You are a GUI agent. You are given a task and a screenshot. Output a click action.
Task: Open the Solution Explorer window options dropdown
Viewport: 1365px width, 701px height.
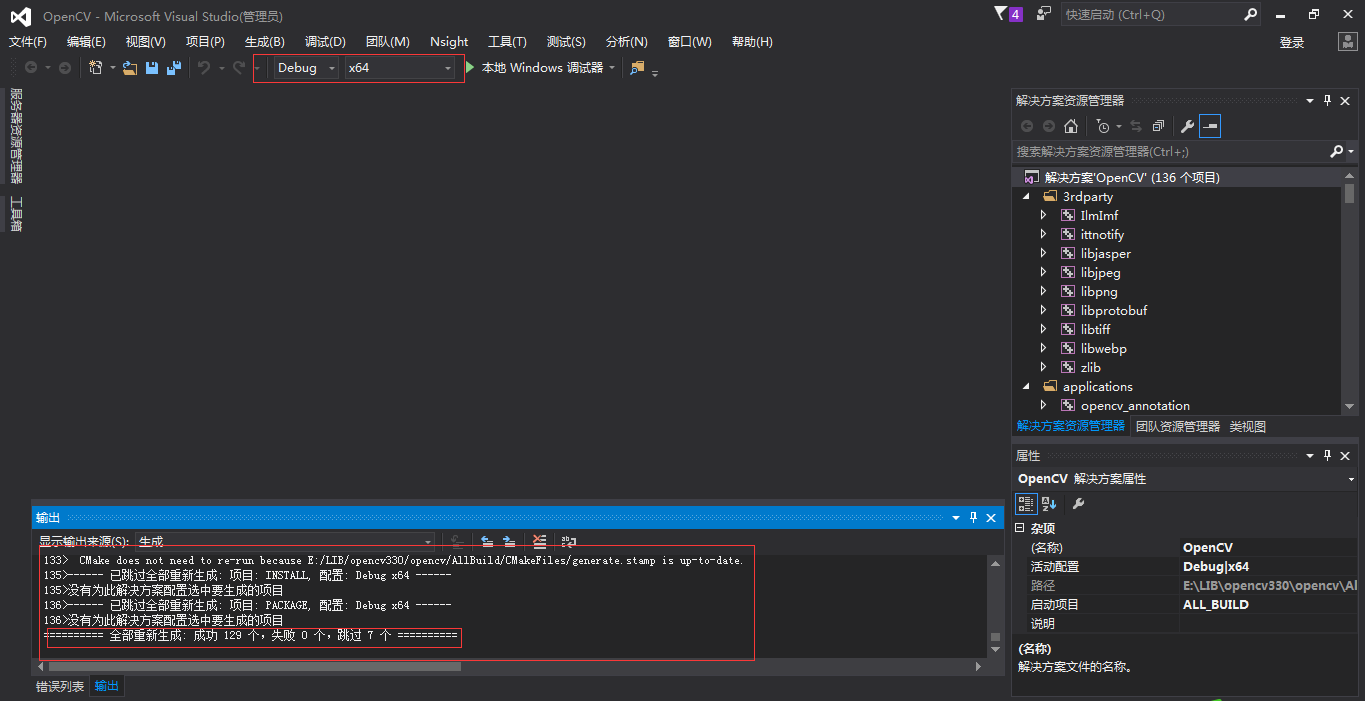(1309, 100)
